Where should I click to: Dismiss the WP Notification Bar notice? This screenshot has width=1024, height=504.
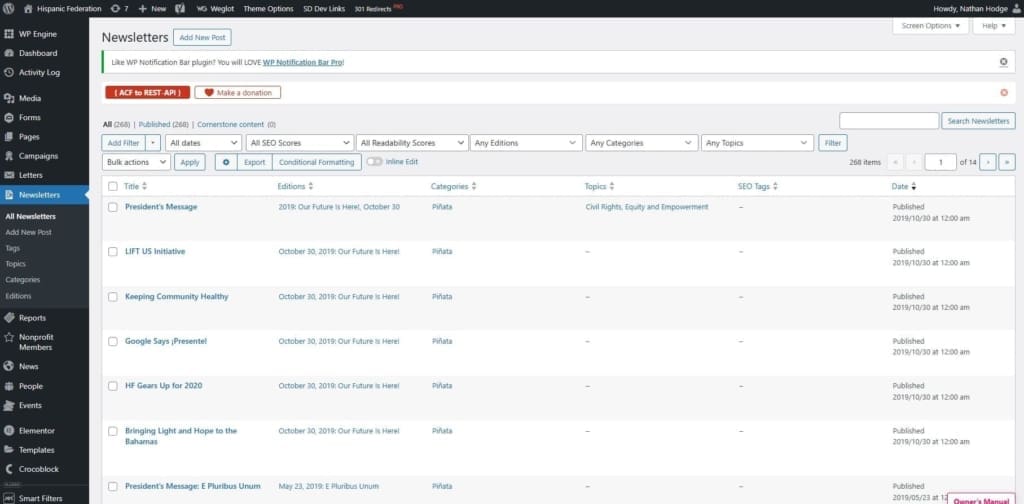point(1003,62)
